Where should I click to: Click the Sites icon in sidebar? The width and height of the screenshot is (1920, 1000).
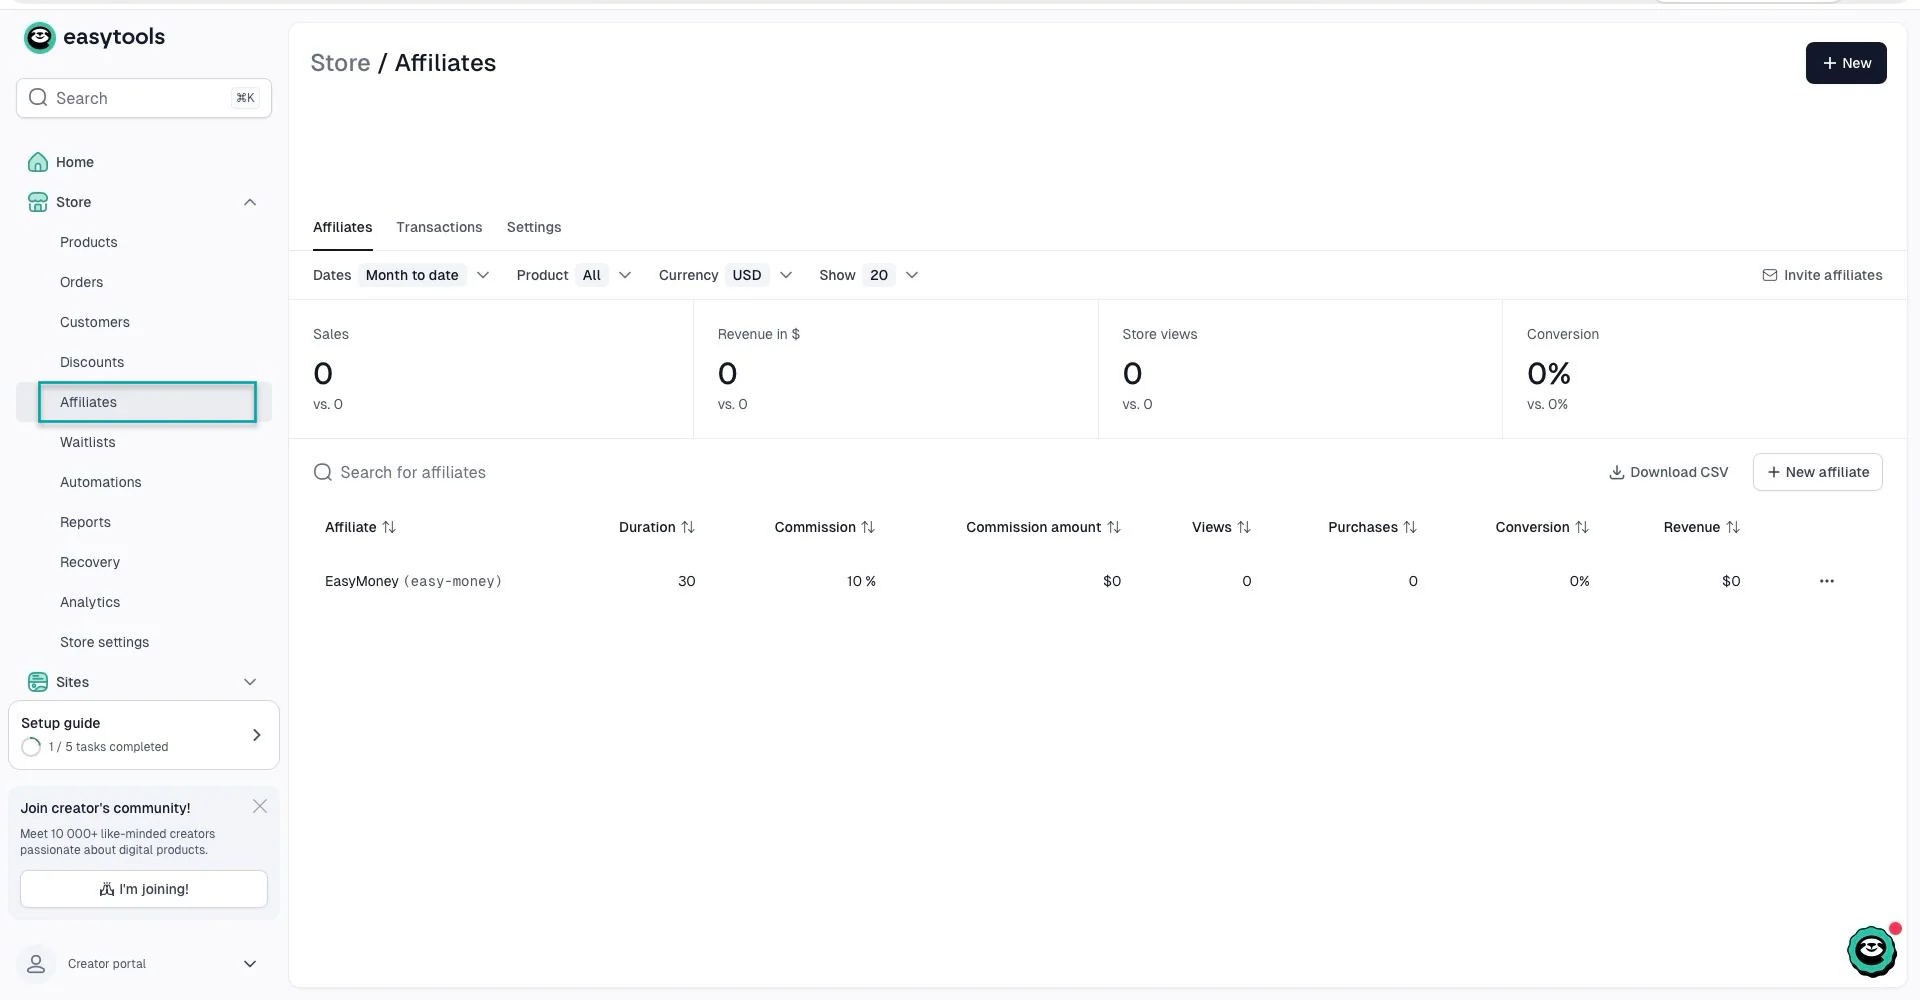(38, 682)
